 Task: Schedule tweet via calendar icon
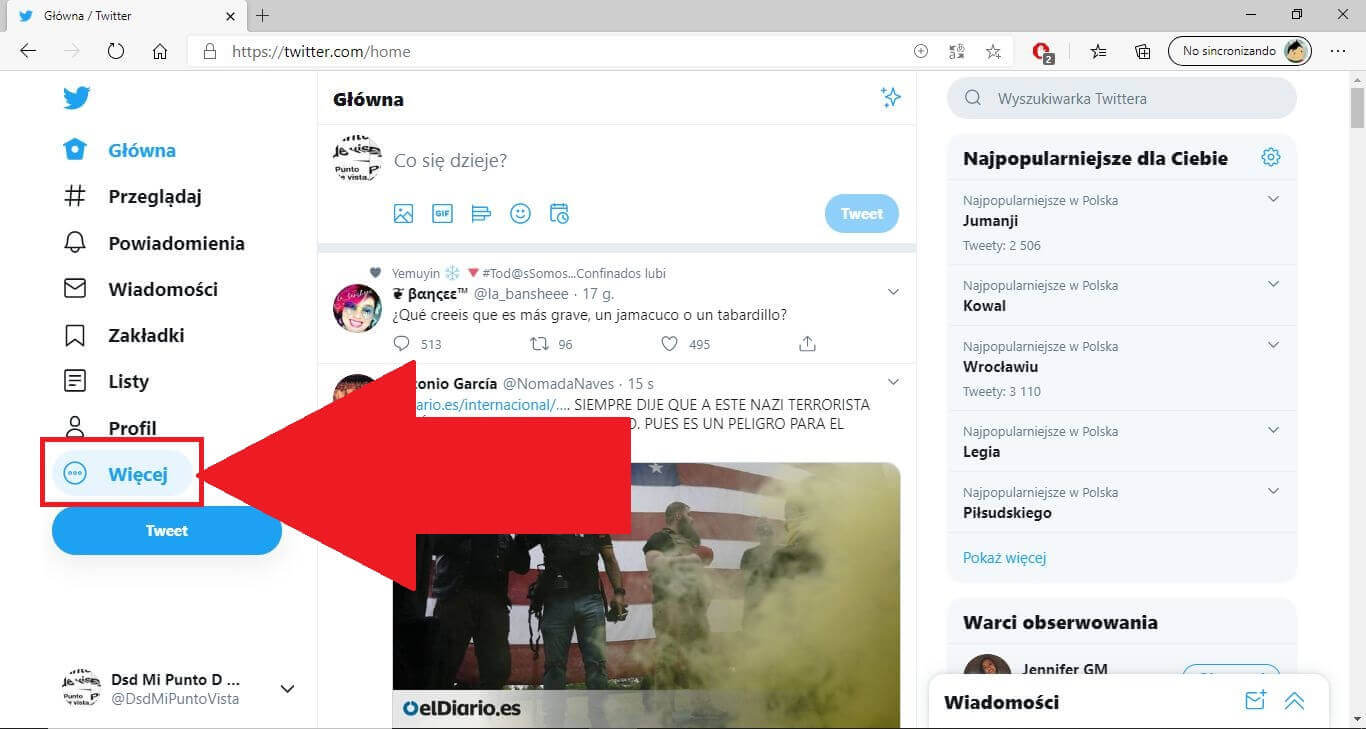pyautogui.click(x=559, y=213)
